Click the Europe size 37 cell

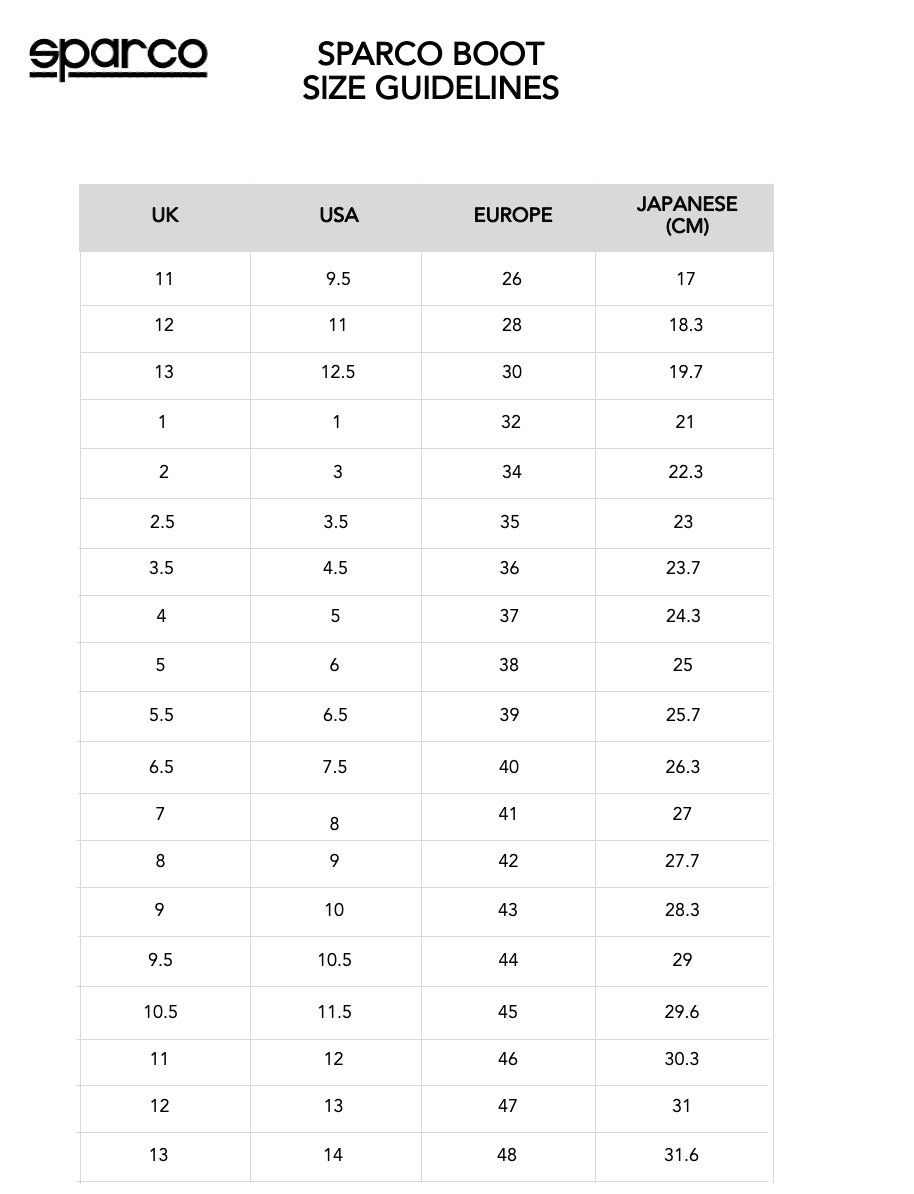tap(509, 616)
